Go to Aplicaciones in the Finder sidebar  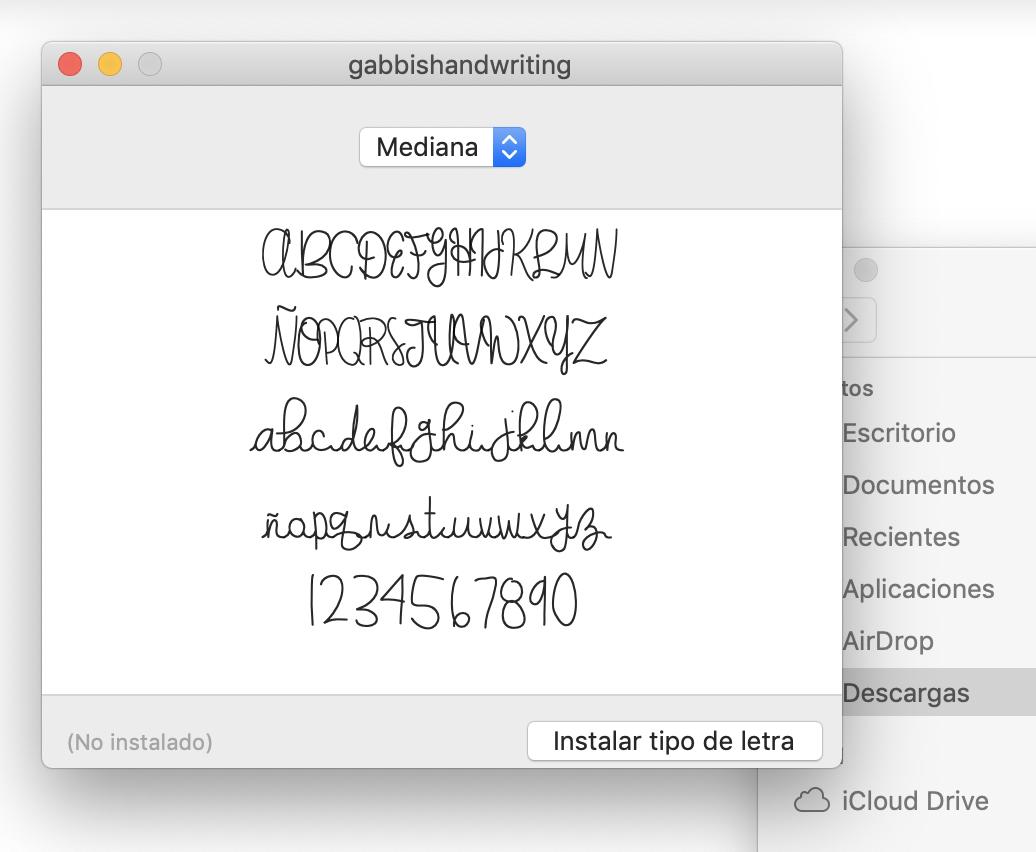(918, 589)
